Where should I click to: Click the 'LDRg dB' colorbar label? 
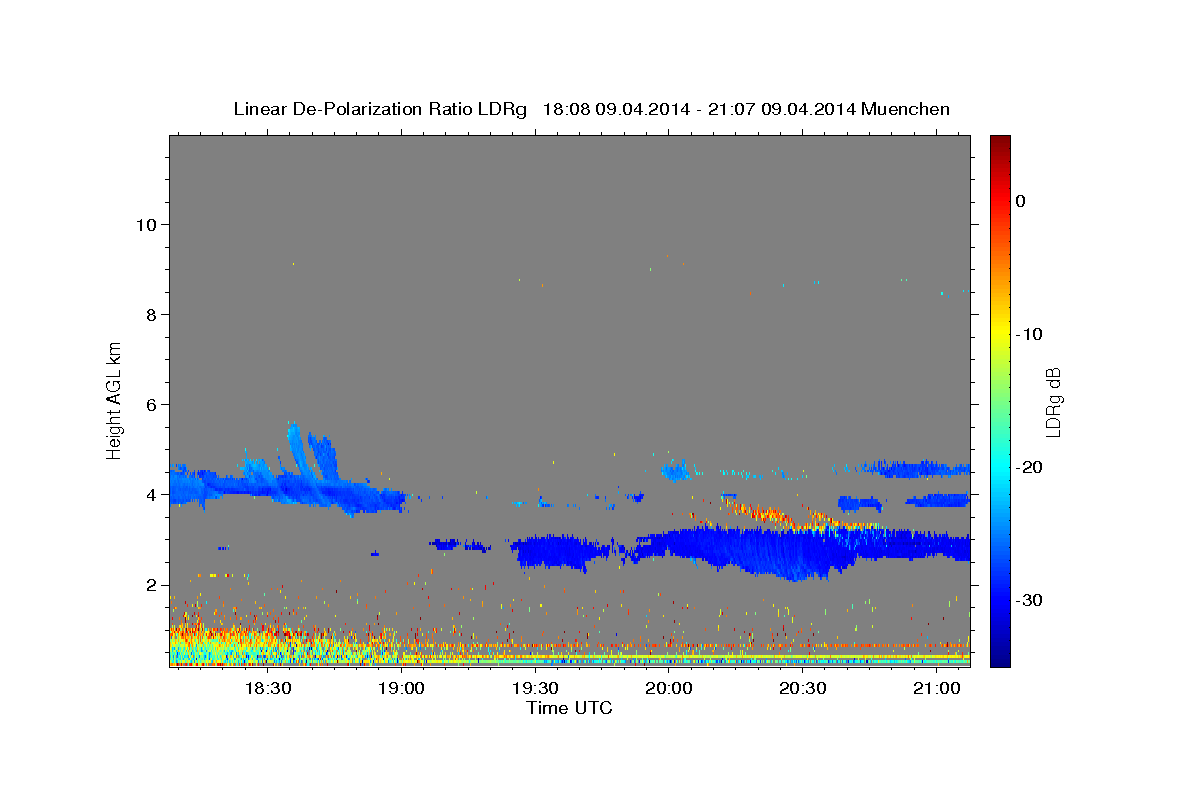[x=1053, y=402]
